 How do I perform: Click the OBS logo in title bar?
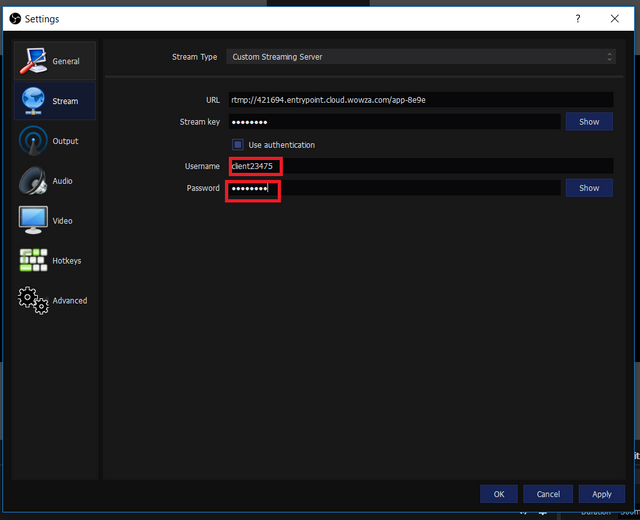pyautogui.click(x=15, y=18)
